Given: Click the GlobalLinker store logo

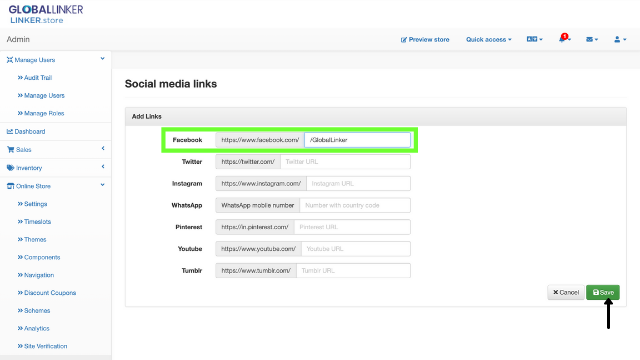Looking at the screenshot, I should 46,14.
